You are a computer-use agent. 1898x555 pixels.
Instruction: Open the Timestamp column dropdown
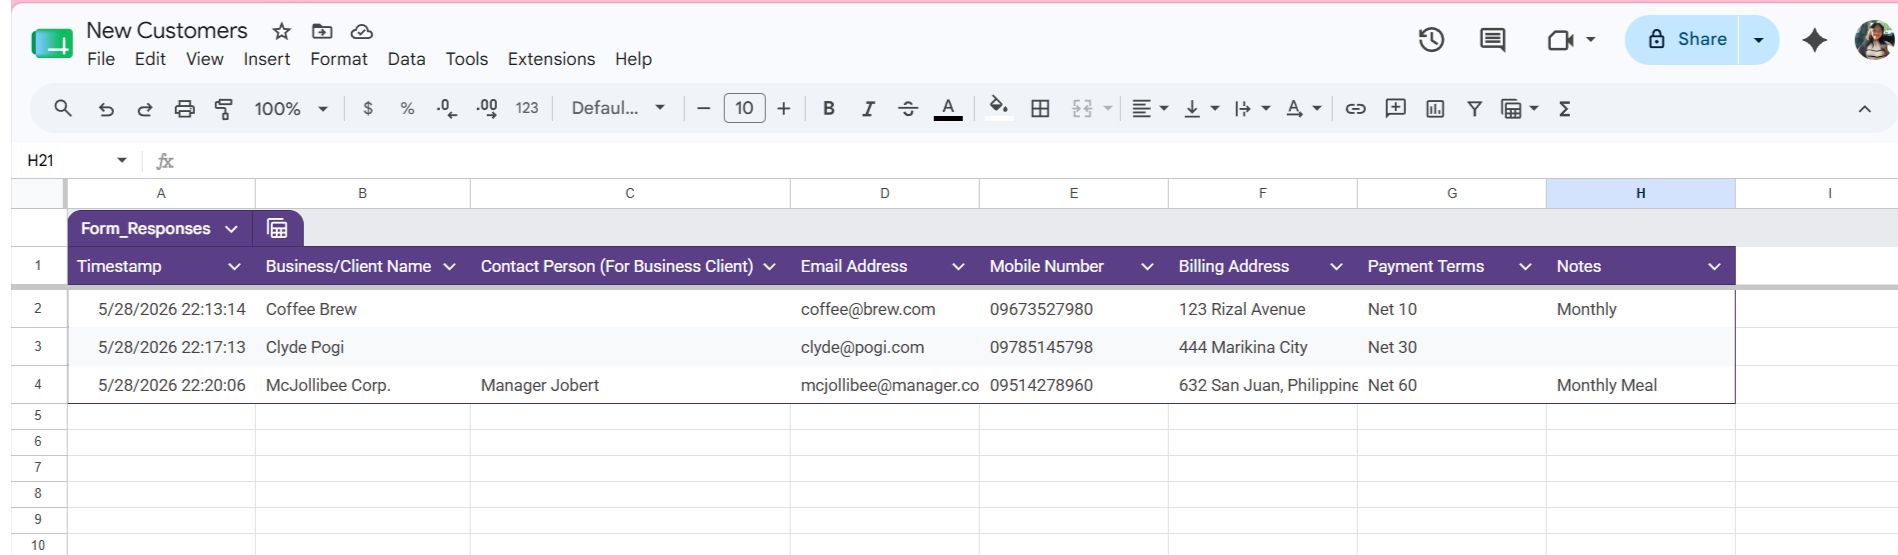234,267
